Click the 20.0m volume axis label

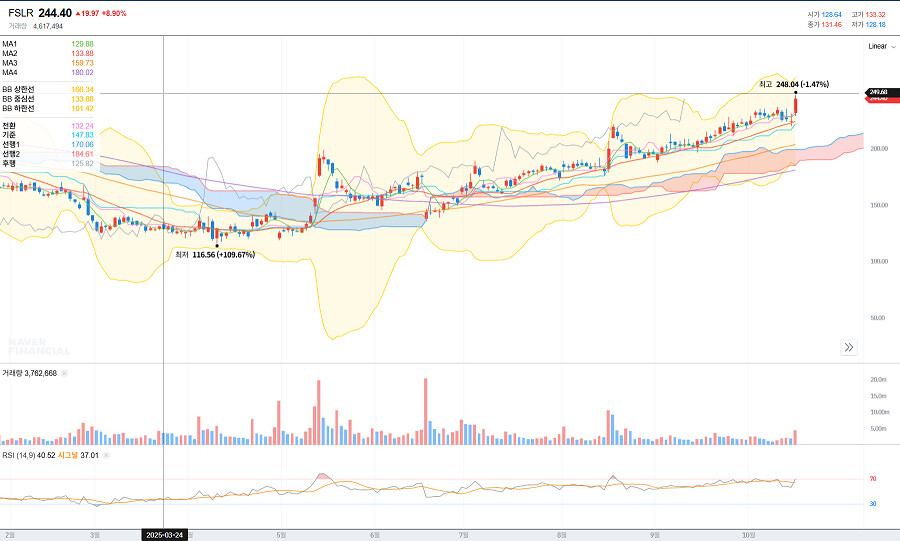click(x=878, y=380)
